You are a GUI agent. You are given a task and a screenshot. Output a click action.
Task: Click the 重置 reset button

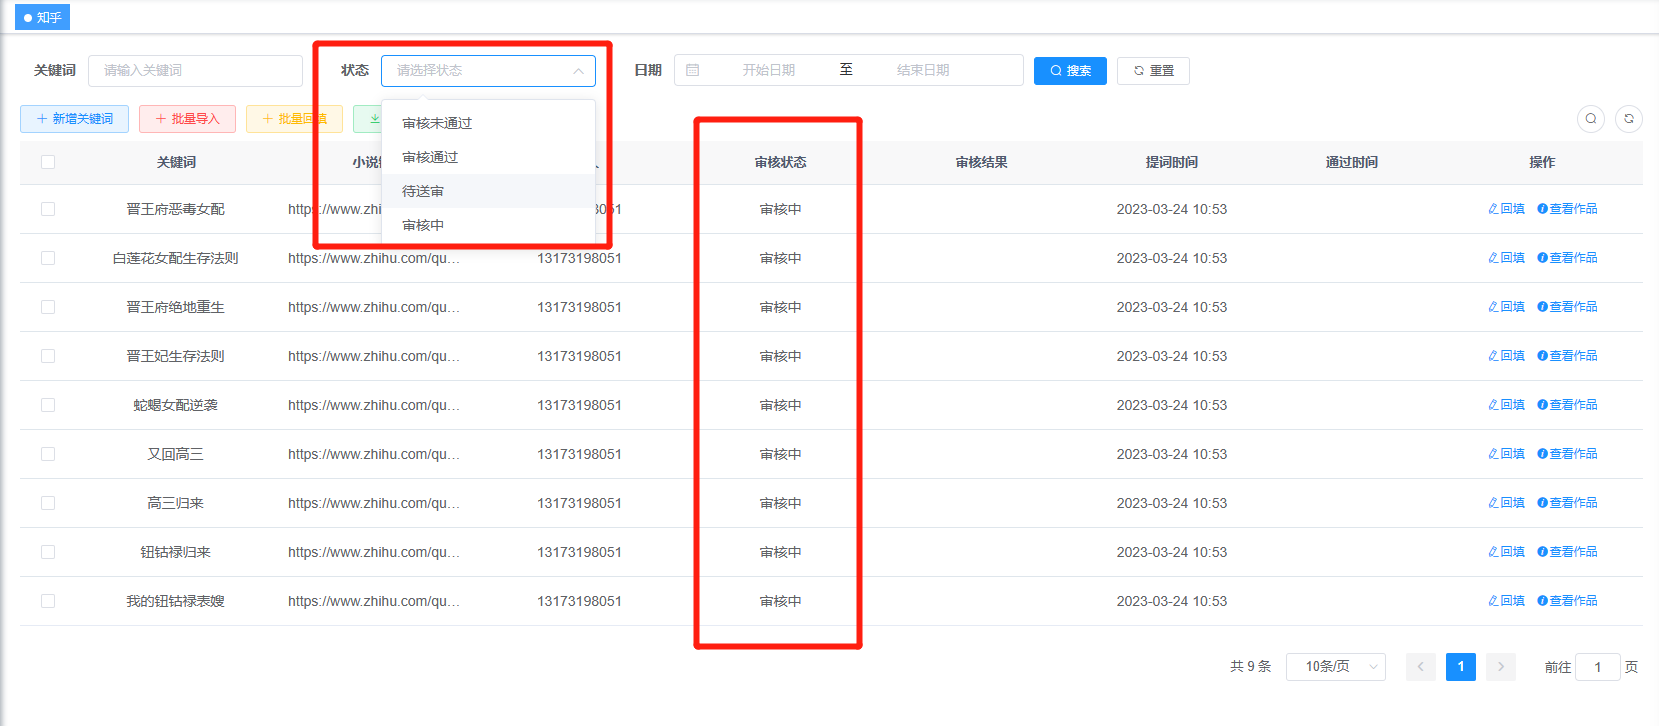pyautogui.click(x=1153, y=71)
